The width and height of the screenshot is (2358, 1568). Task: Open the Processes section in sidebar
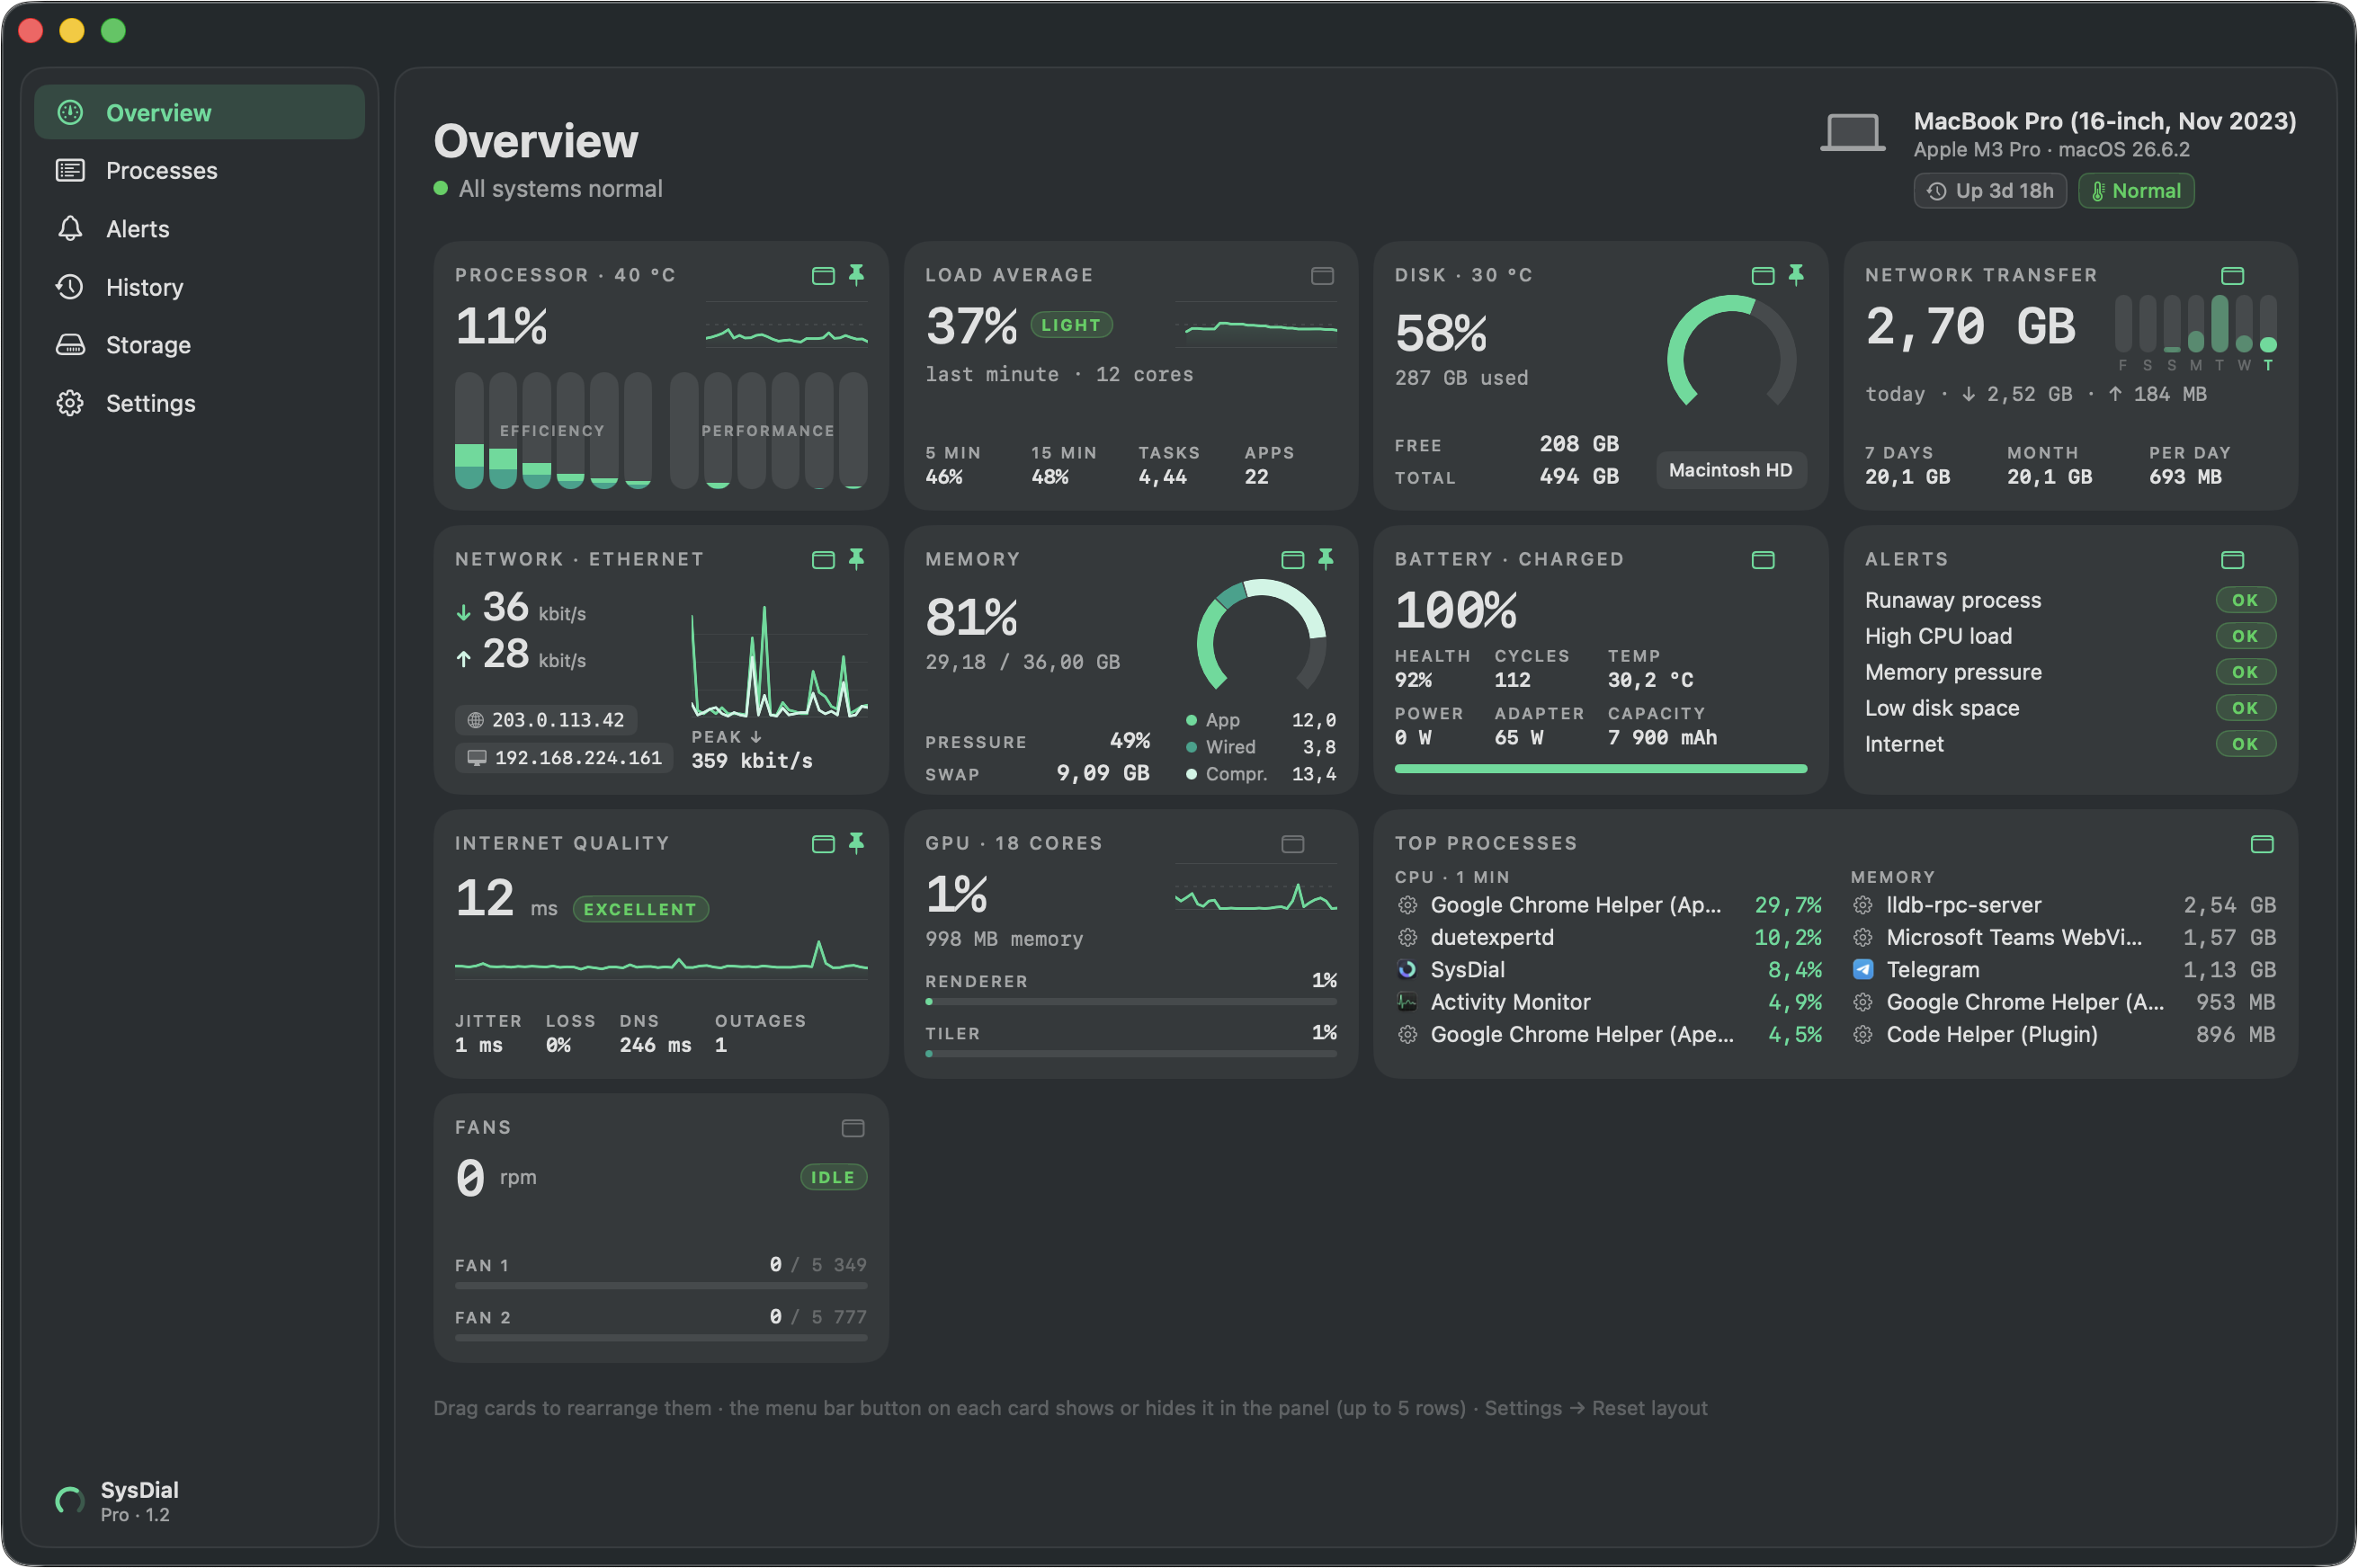point(199,171)
